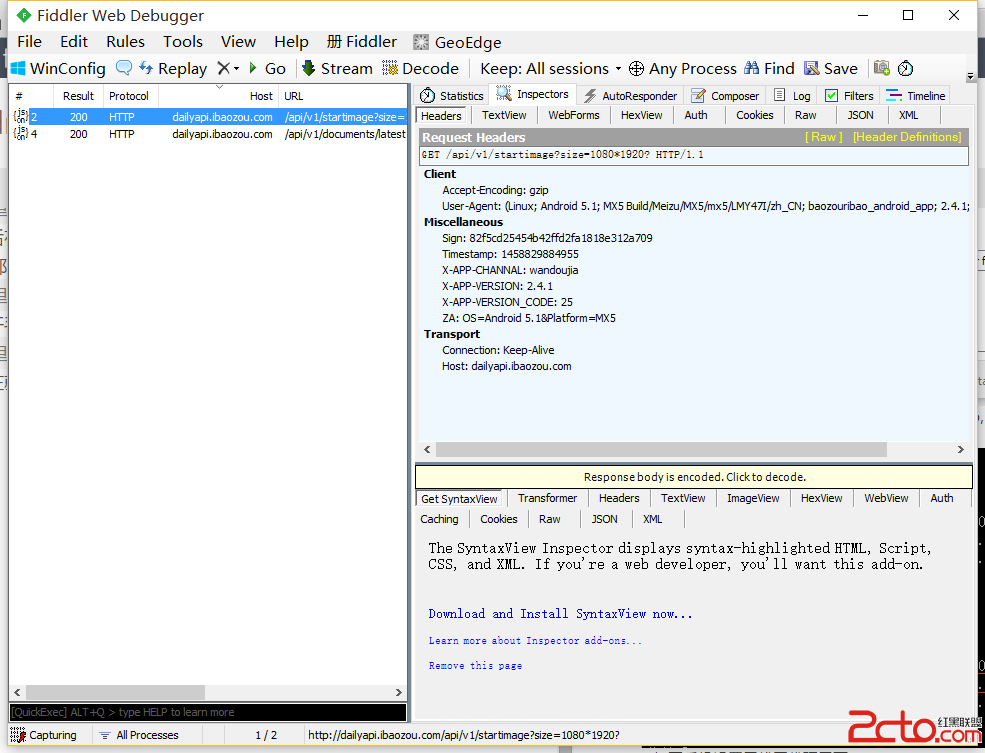Open the Rules menu
The height and width of the screenshot is (753, 985).
coord(125,42)
